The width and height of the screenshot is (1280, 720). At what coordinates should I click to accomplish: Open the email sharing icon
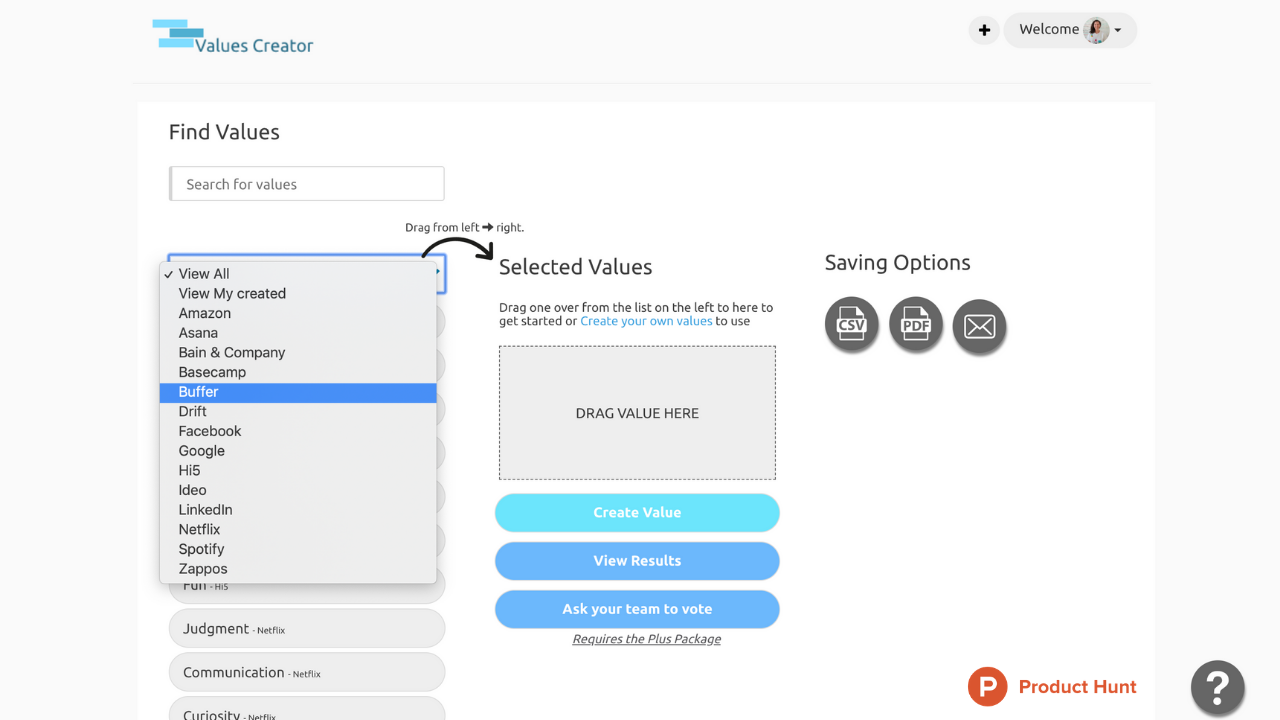click(979, 324)
